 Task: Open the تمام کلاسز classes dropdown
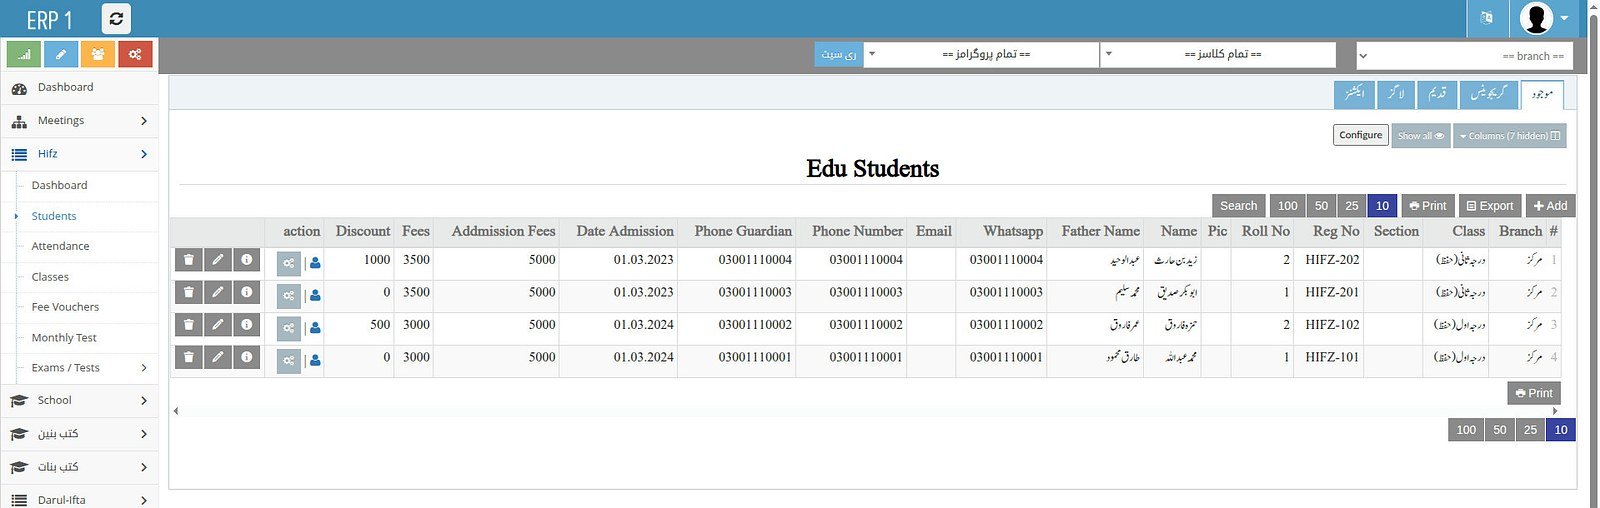(1217, 54)
